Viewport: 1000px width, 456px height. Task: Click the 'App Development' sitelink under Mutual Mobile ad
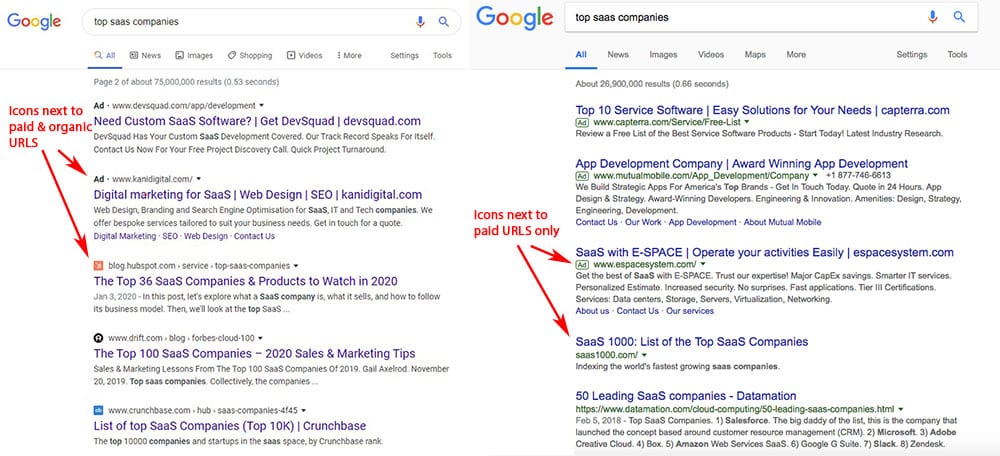(x=702, y=223)
